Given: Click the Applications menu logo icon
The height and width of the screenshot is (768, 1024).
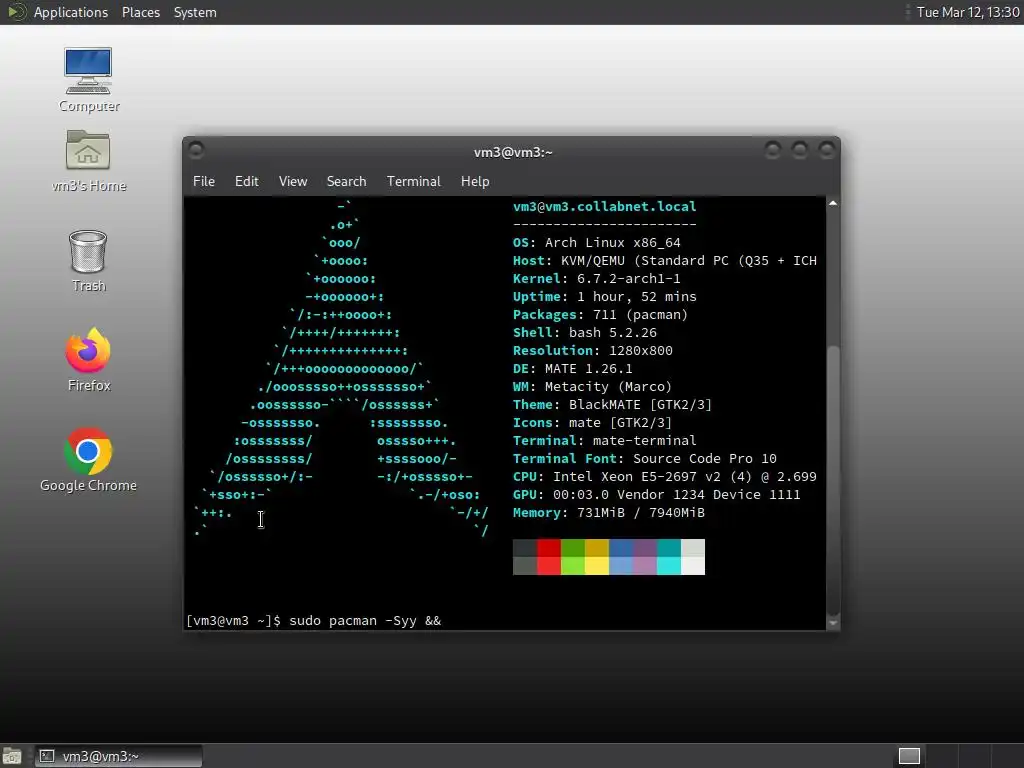Looking at the screenshot, I should tap(16, 12).
